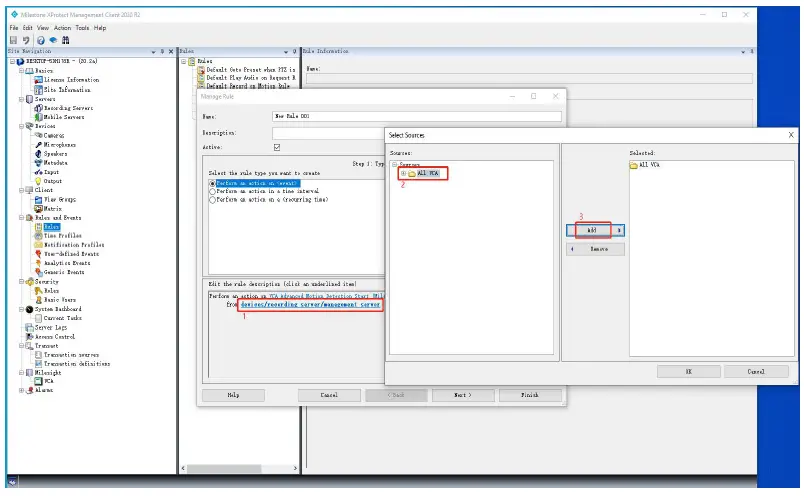Open the File menu
The height and width of the screenshot is (496, 804).
[14, 28]
